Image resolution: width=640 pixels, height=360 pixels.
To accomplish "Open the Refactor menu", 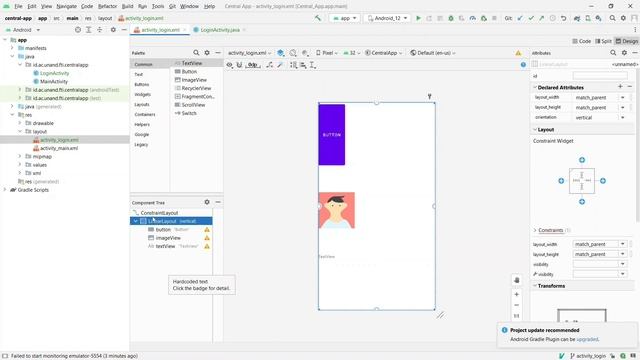I will coord(107,7).
